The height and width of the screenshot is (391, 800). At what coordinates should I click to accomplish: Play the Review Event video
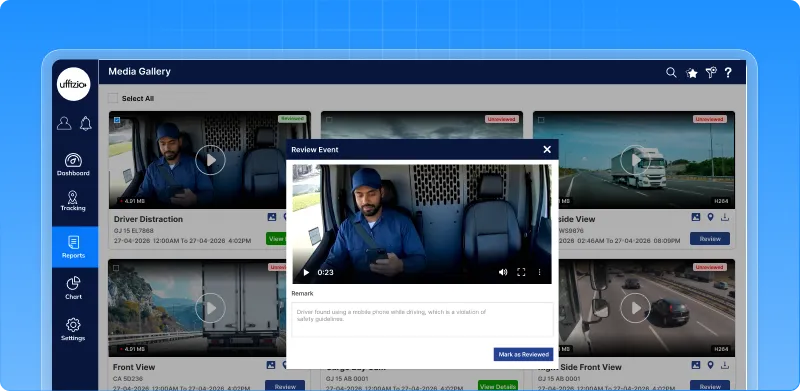pyautogui.click(x=306, y=273)
